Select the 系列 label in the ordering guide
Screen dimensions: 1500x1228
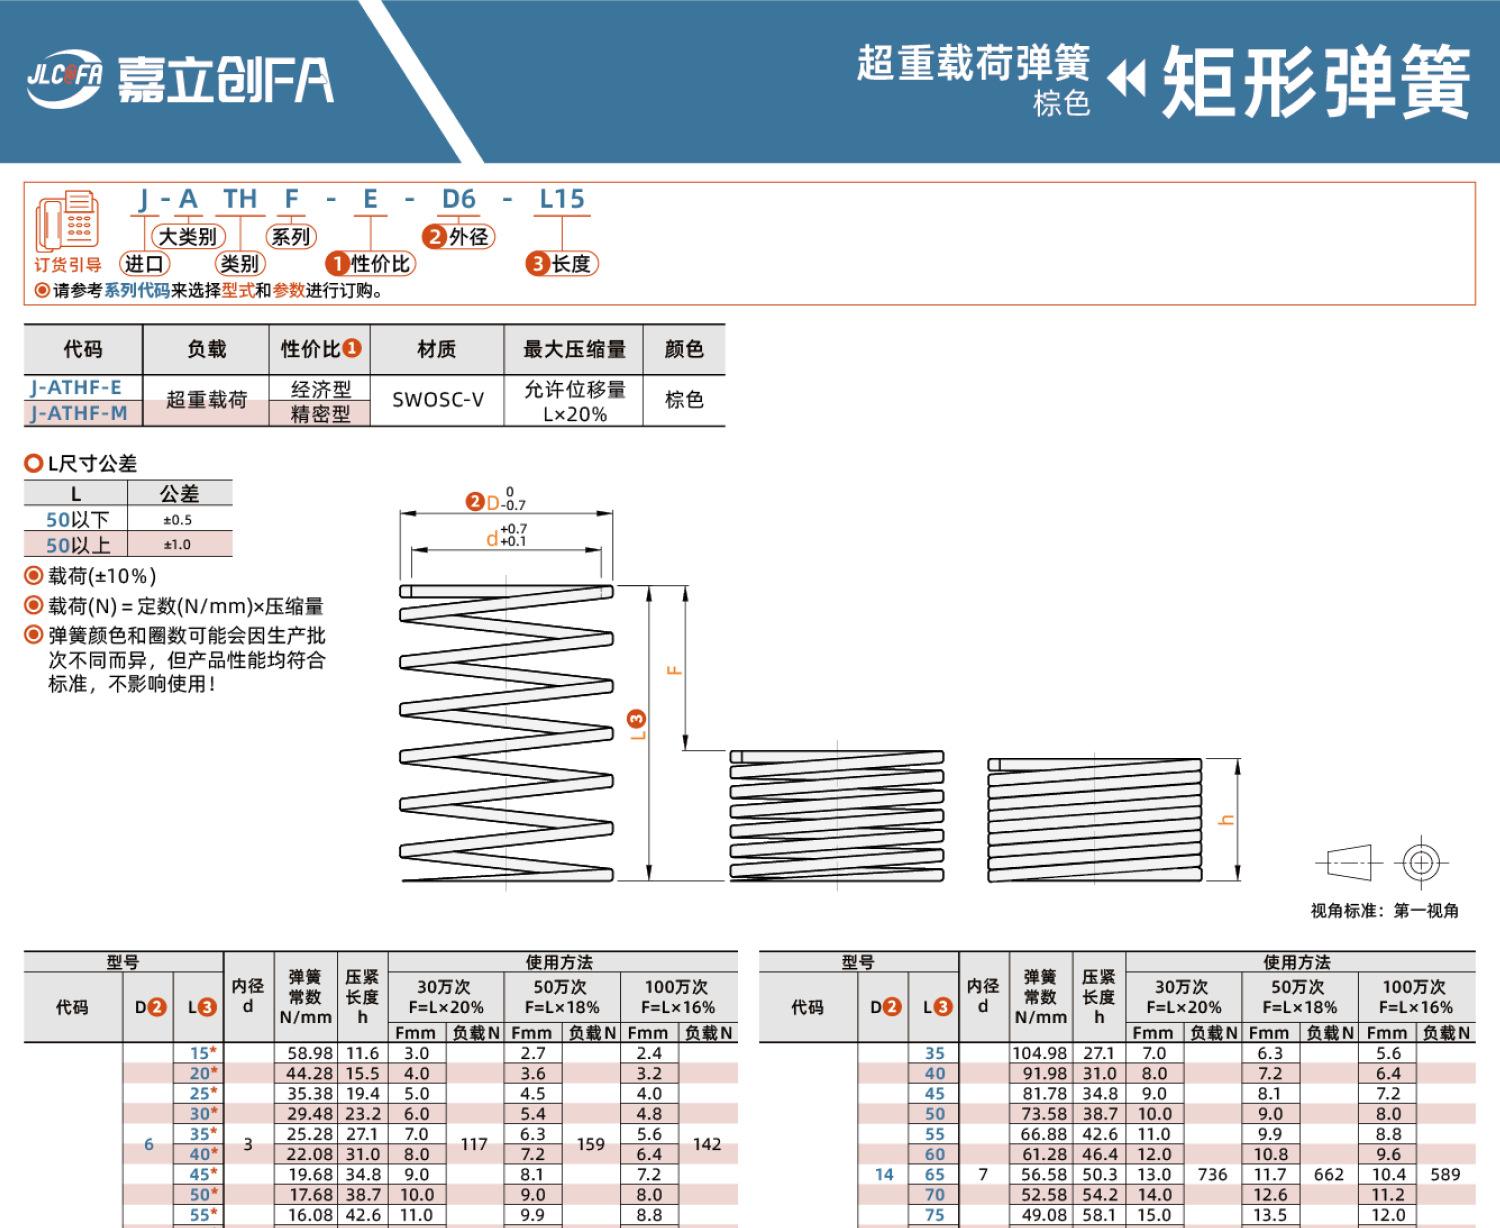[291, 237]
